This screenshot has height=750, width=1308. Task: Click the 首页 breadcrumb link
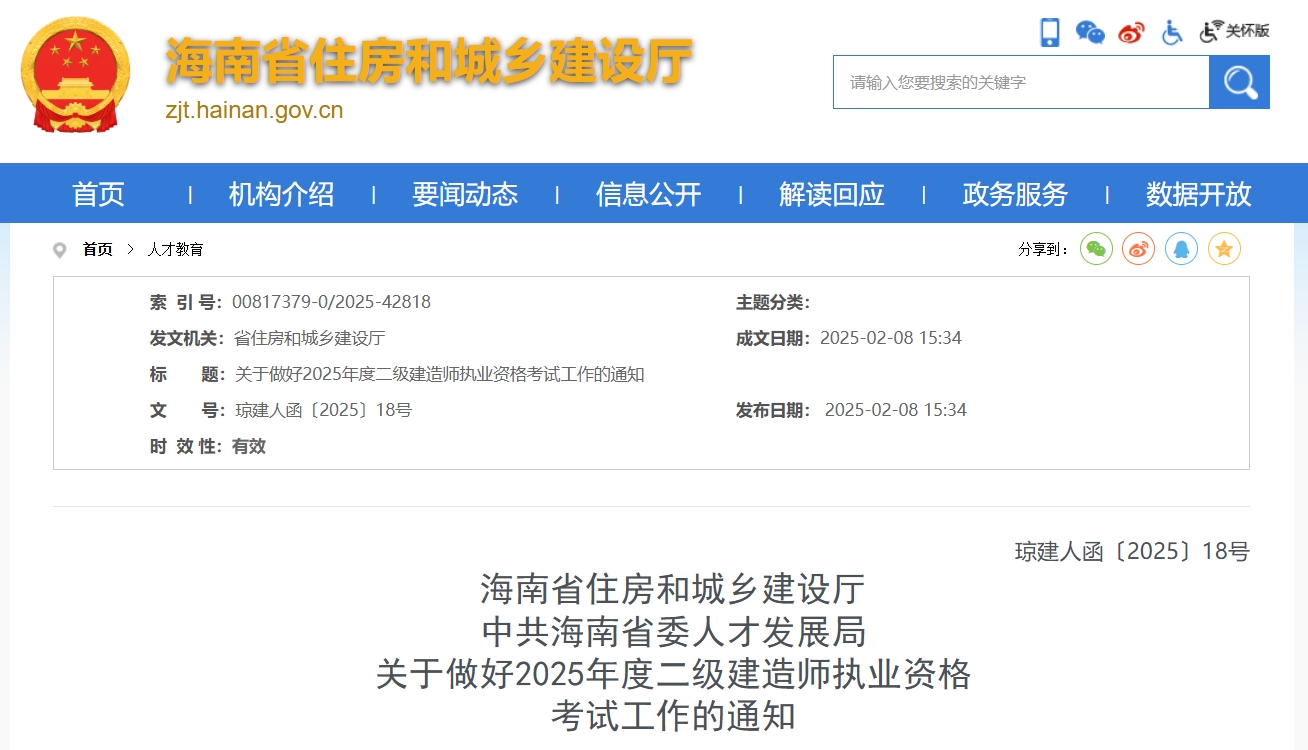click(x=97, y=250)
